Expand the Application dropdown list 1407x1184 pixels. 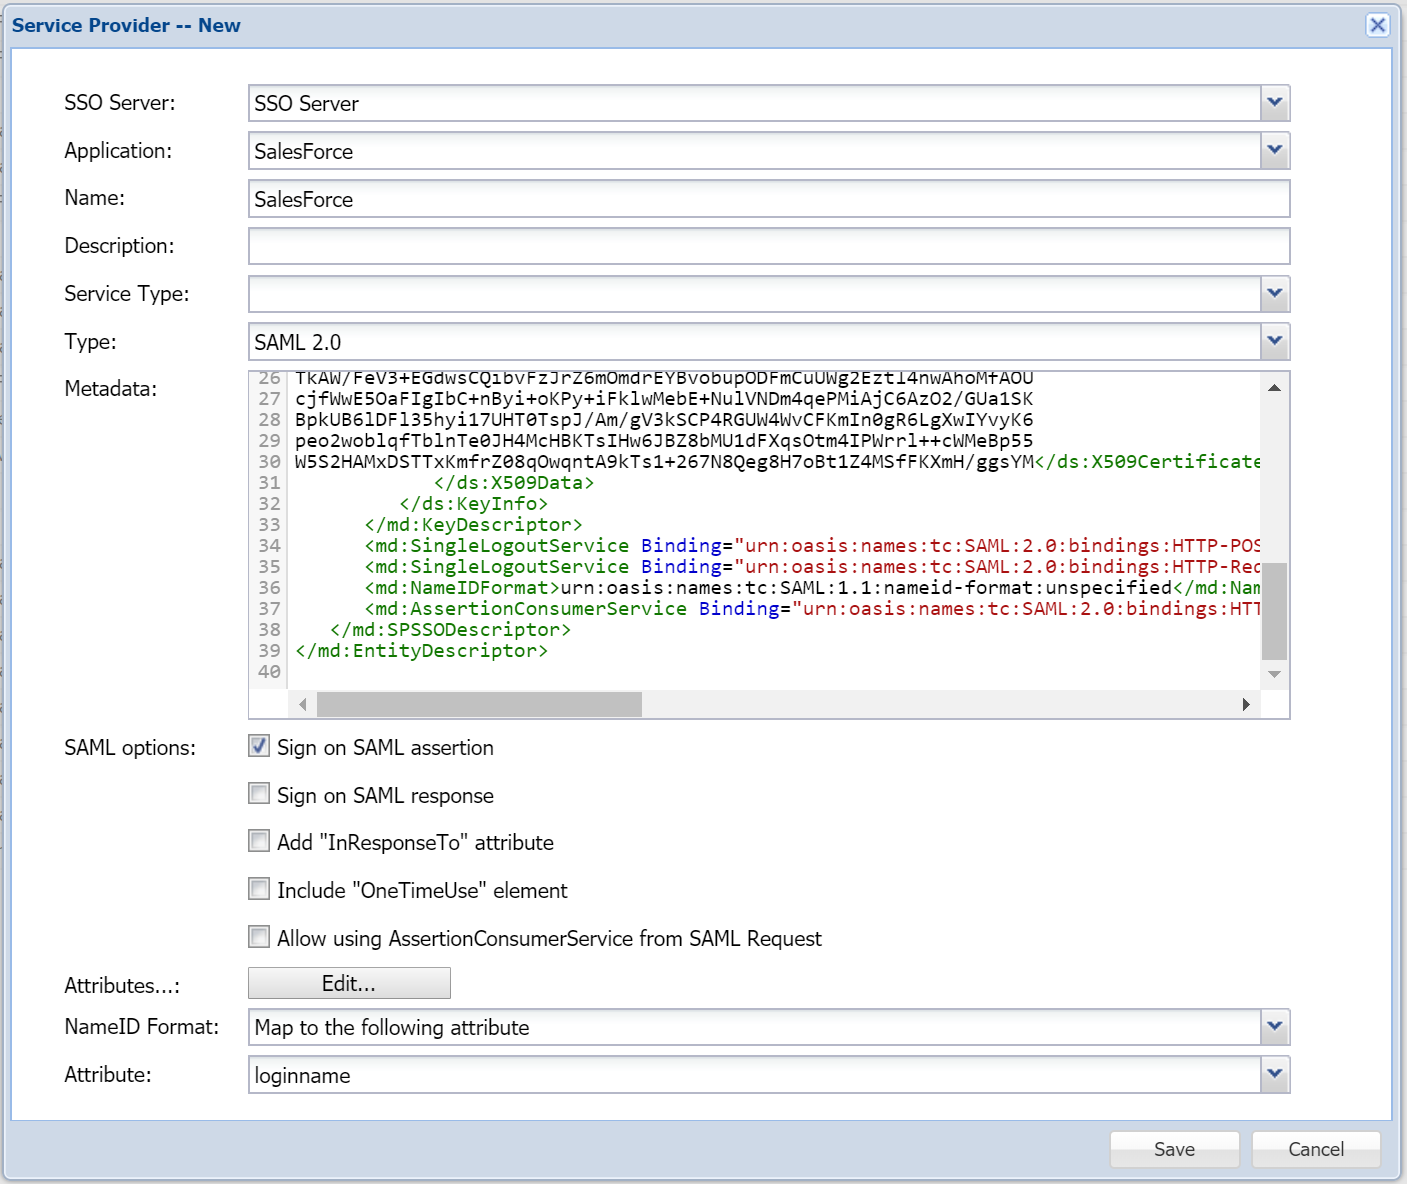pyautogui.click(x=1274, y=151)
